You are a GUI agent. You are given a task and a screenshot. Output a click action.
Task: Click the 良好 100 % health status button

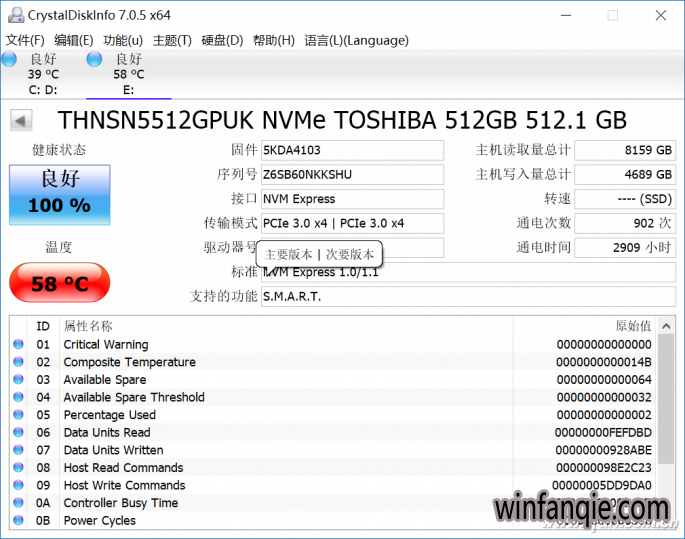point(59,195)
